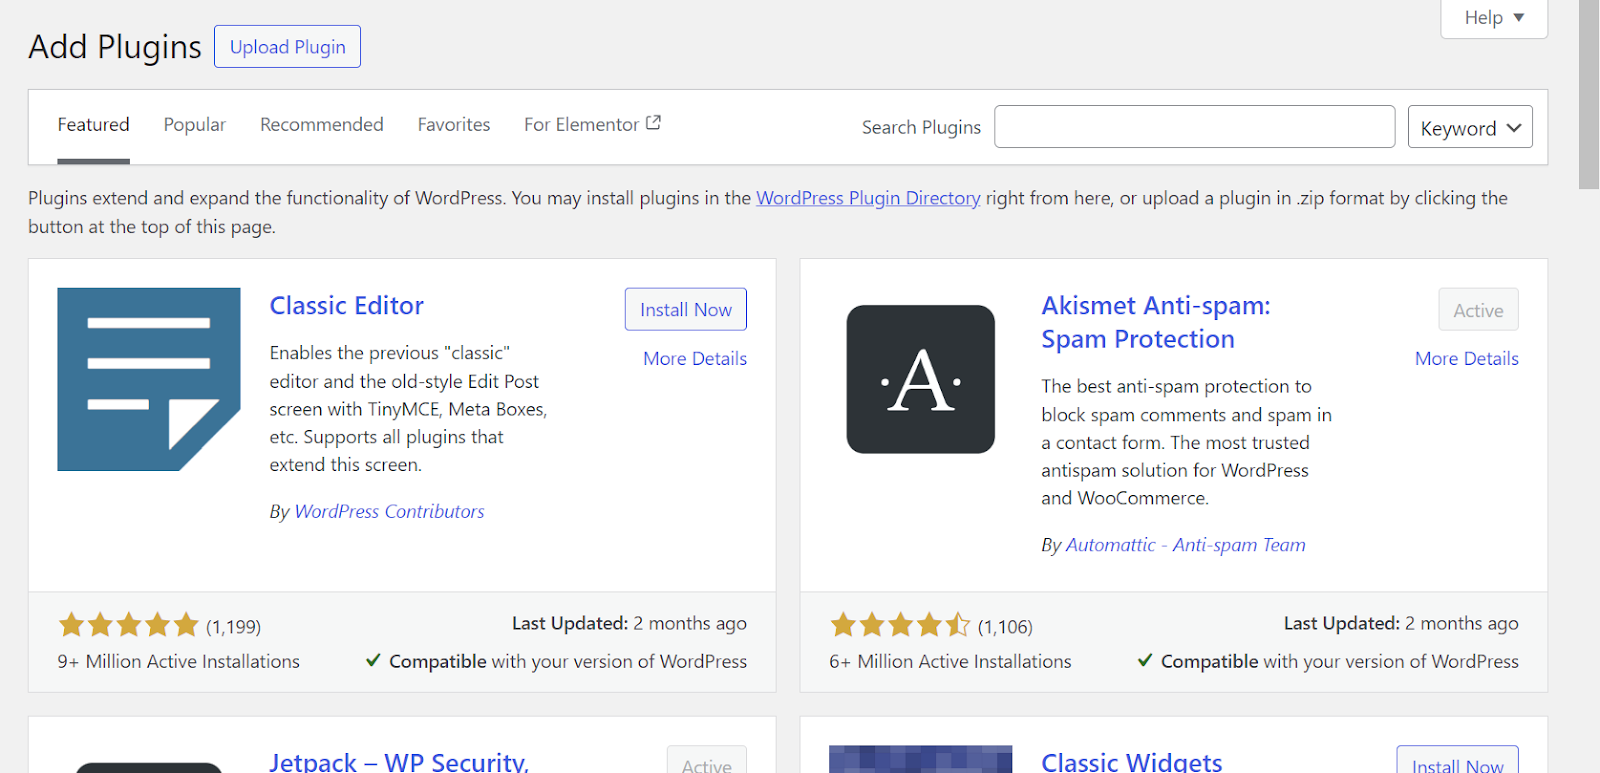The height and width of the screenshot is (773, 1600).
Task: Click the 6+ Million Active Installations text
Action: pos(950,661)
